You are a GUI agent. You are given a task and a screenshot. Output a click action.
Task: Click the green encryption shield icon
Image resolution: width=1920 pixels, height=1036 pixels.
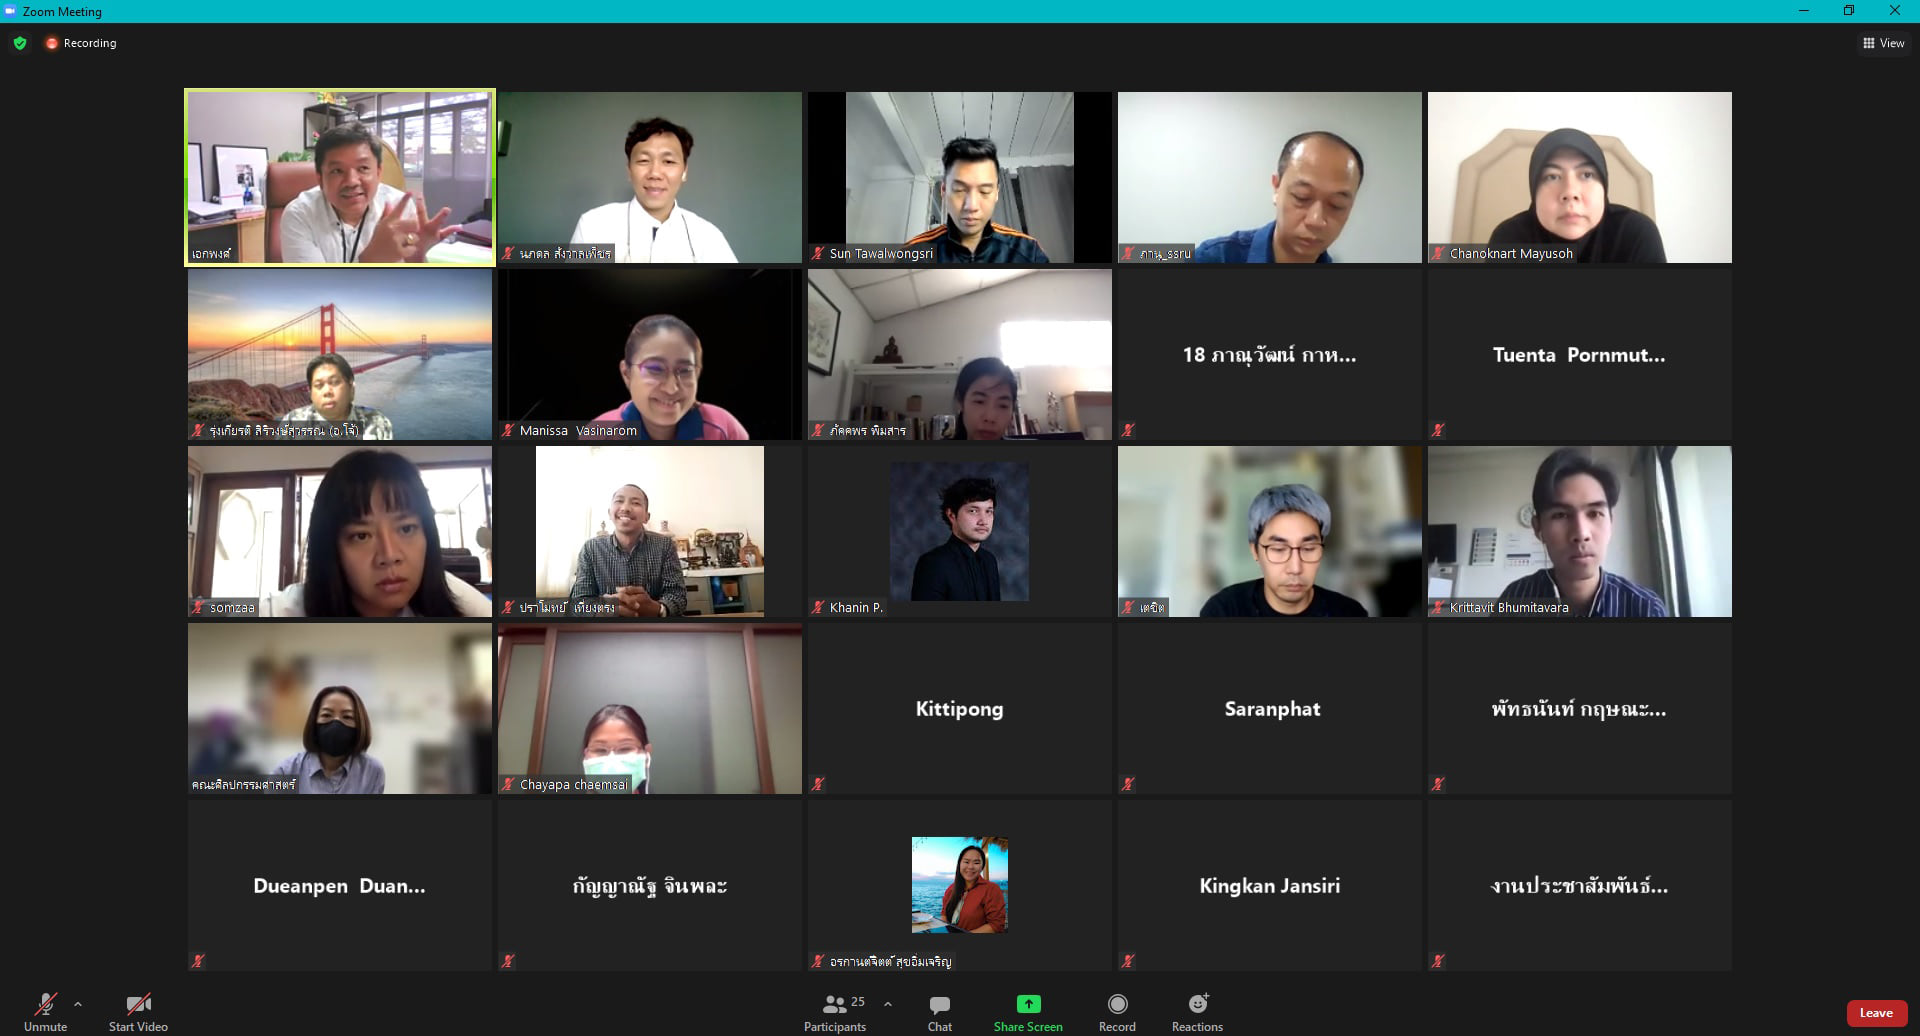(x=20, y=43)
